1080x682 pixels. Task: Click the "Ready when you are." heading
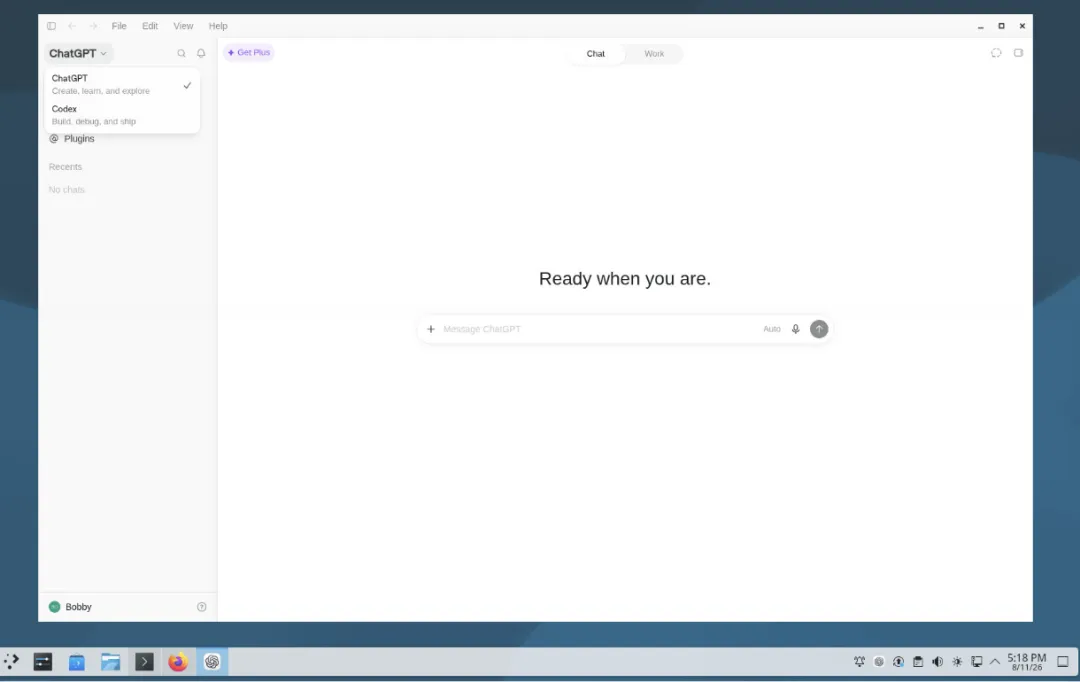625,279
